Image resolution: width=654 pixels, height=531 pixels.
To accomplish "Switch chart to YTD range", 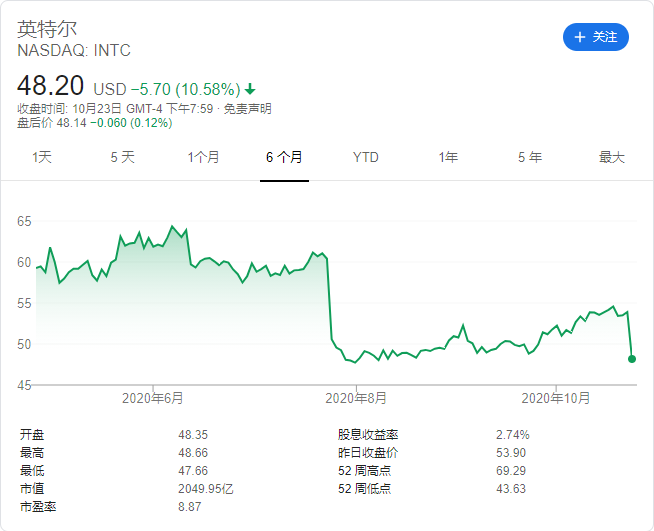I will click(366, 157).
